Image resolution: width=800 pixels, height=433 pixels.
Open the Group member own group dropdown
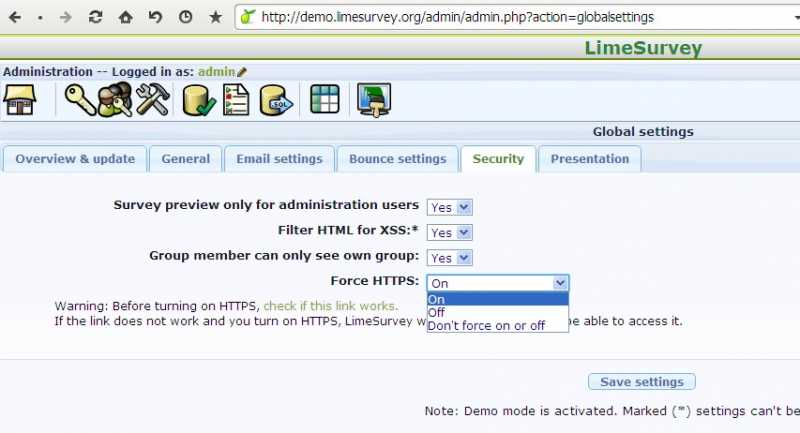449,258
